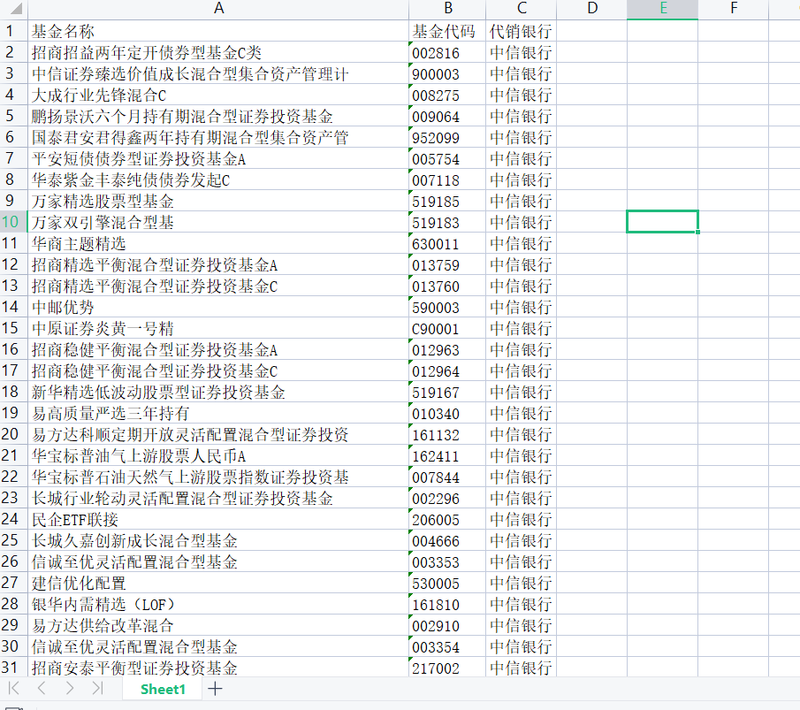This screenshot has width=800, height=710.
Task: Select cell 长城久嘉创新成长混合型基金
Action: pyautogui.click(x=218, y=540)
